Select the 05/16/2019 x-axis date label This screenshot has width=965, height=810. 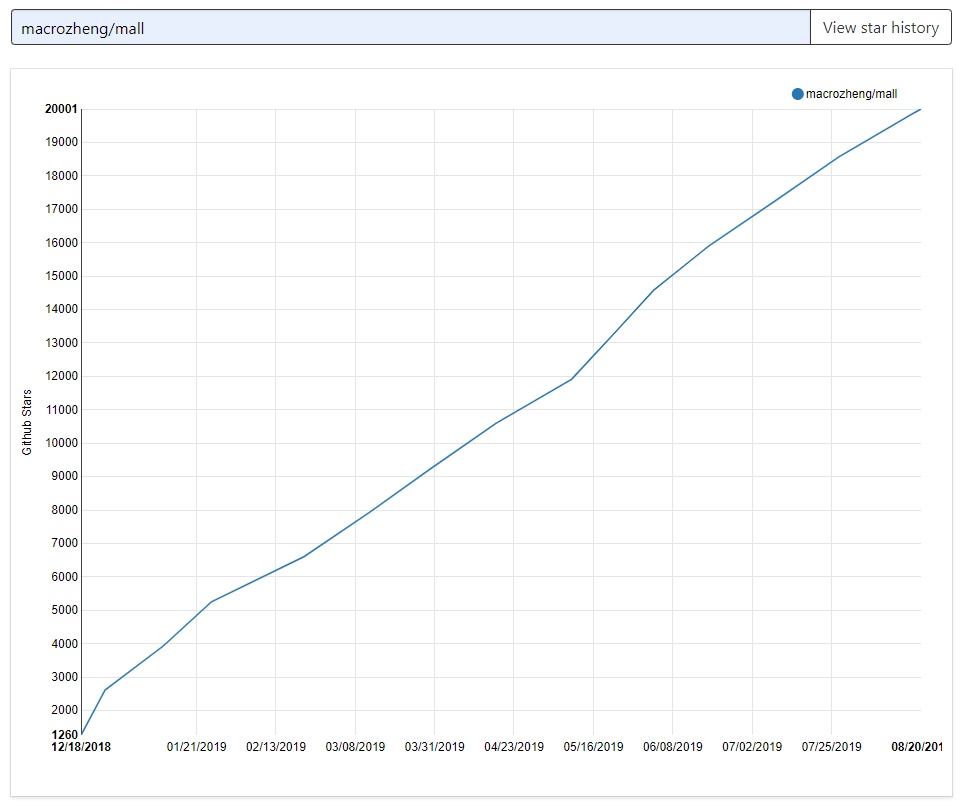(x=593, y=747)
